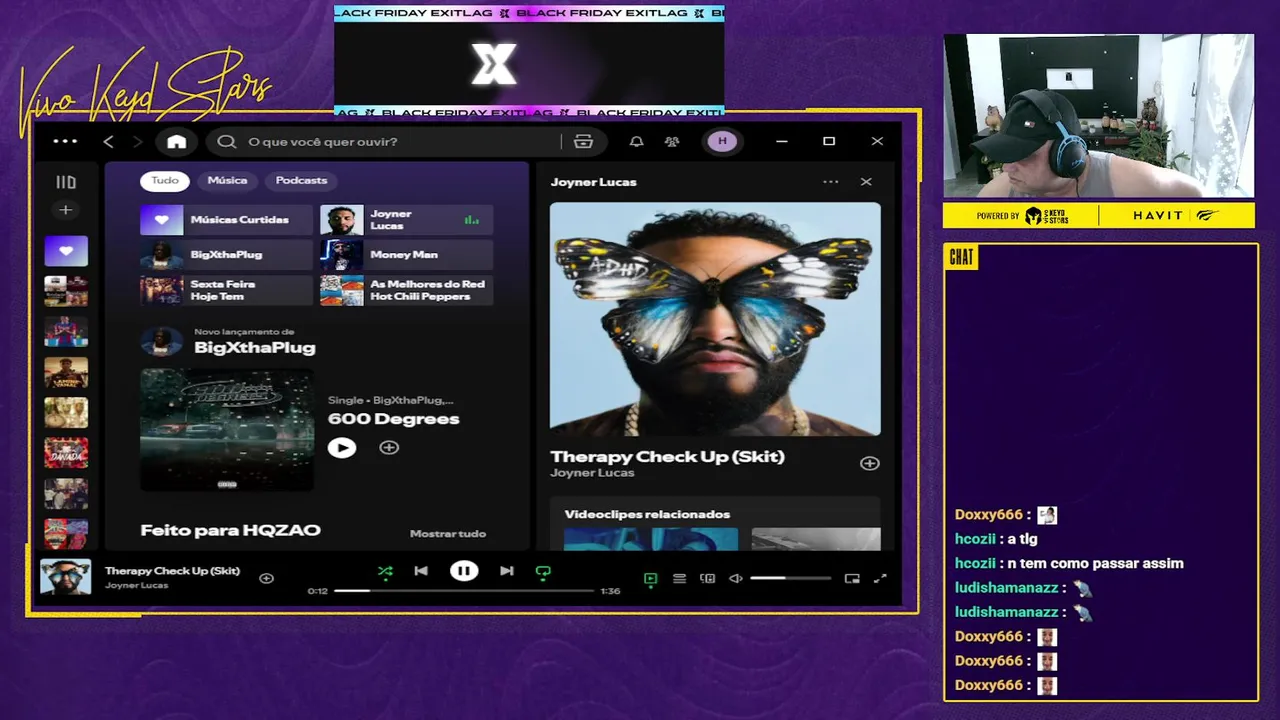The height and width of the screenshot is (720, 1280).
Task: Open the Home page icon
Action: coord(177,142)
